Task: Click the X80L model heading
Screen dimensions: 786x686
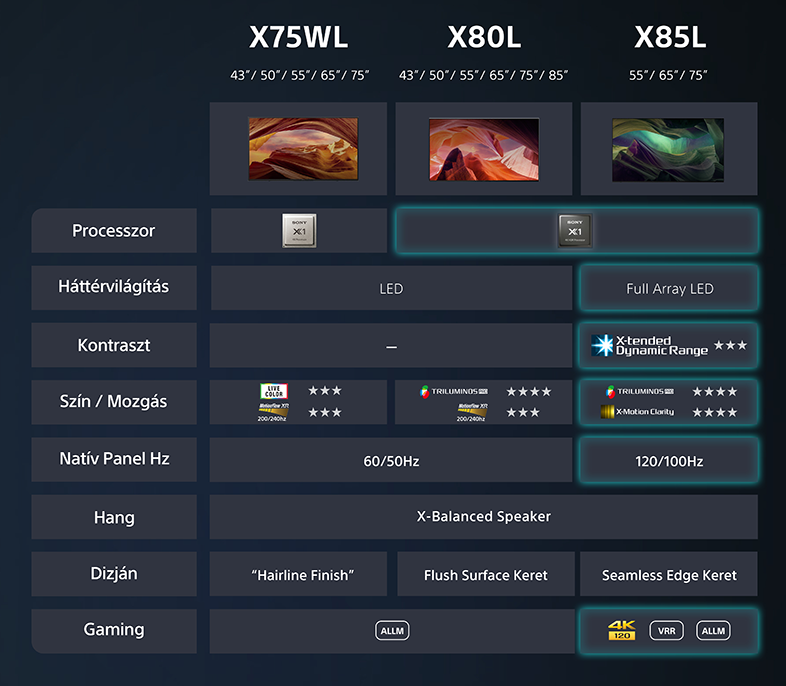Action: coord(484,37)
